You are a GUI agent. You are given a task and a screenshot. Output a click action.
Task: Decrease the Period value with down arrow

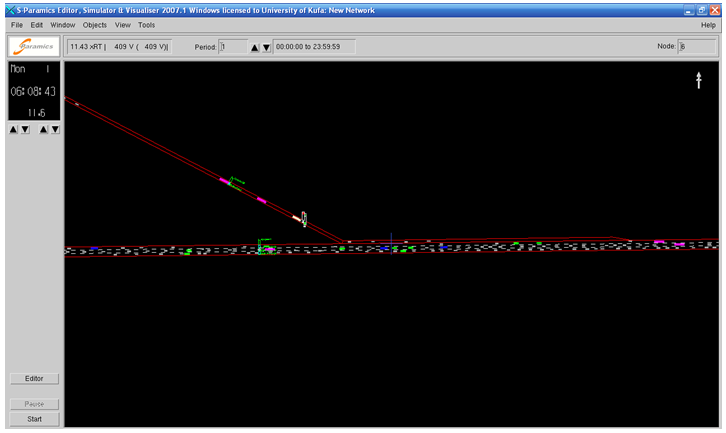pyautogui.click(x=266, y=47)
